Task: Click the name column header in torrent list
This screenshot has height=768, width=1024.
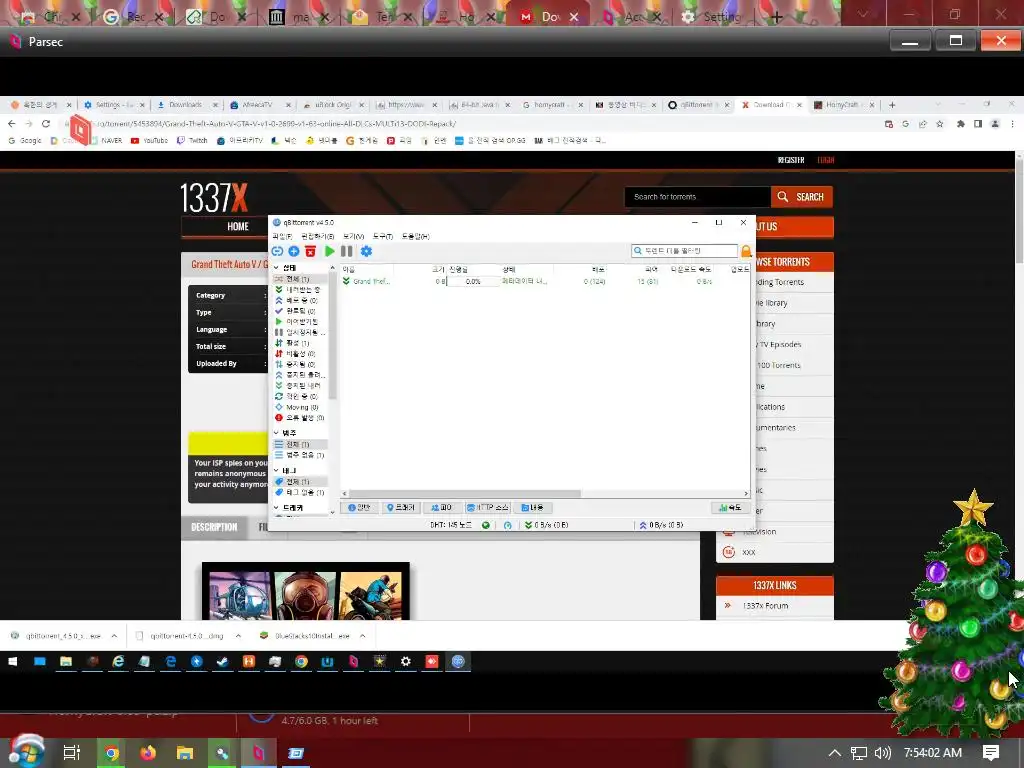Action: point(367,269)
